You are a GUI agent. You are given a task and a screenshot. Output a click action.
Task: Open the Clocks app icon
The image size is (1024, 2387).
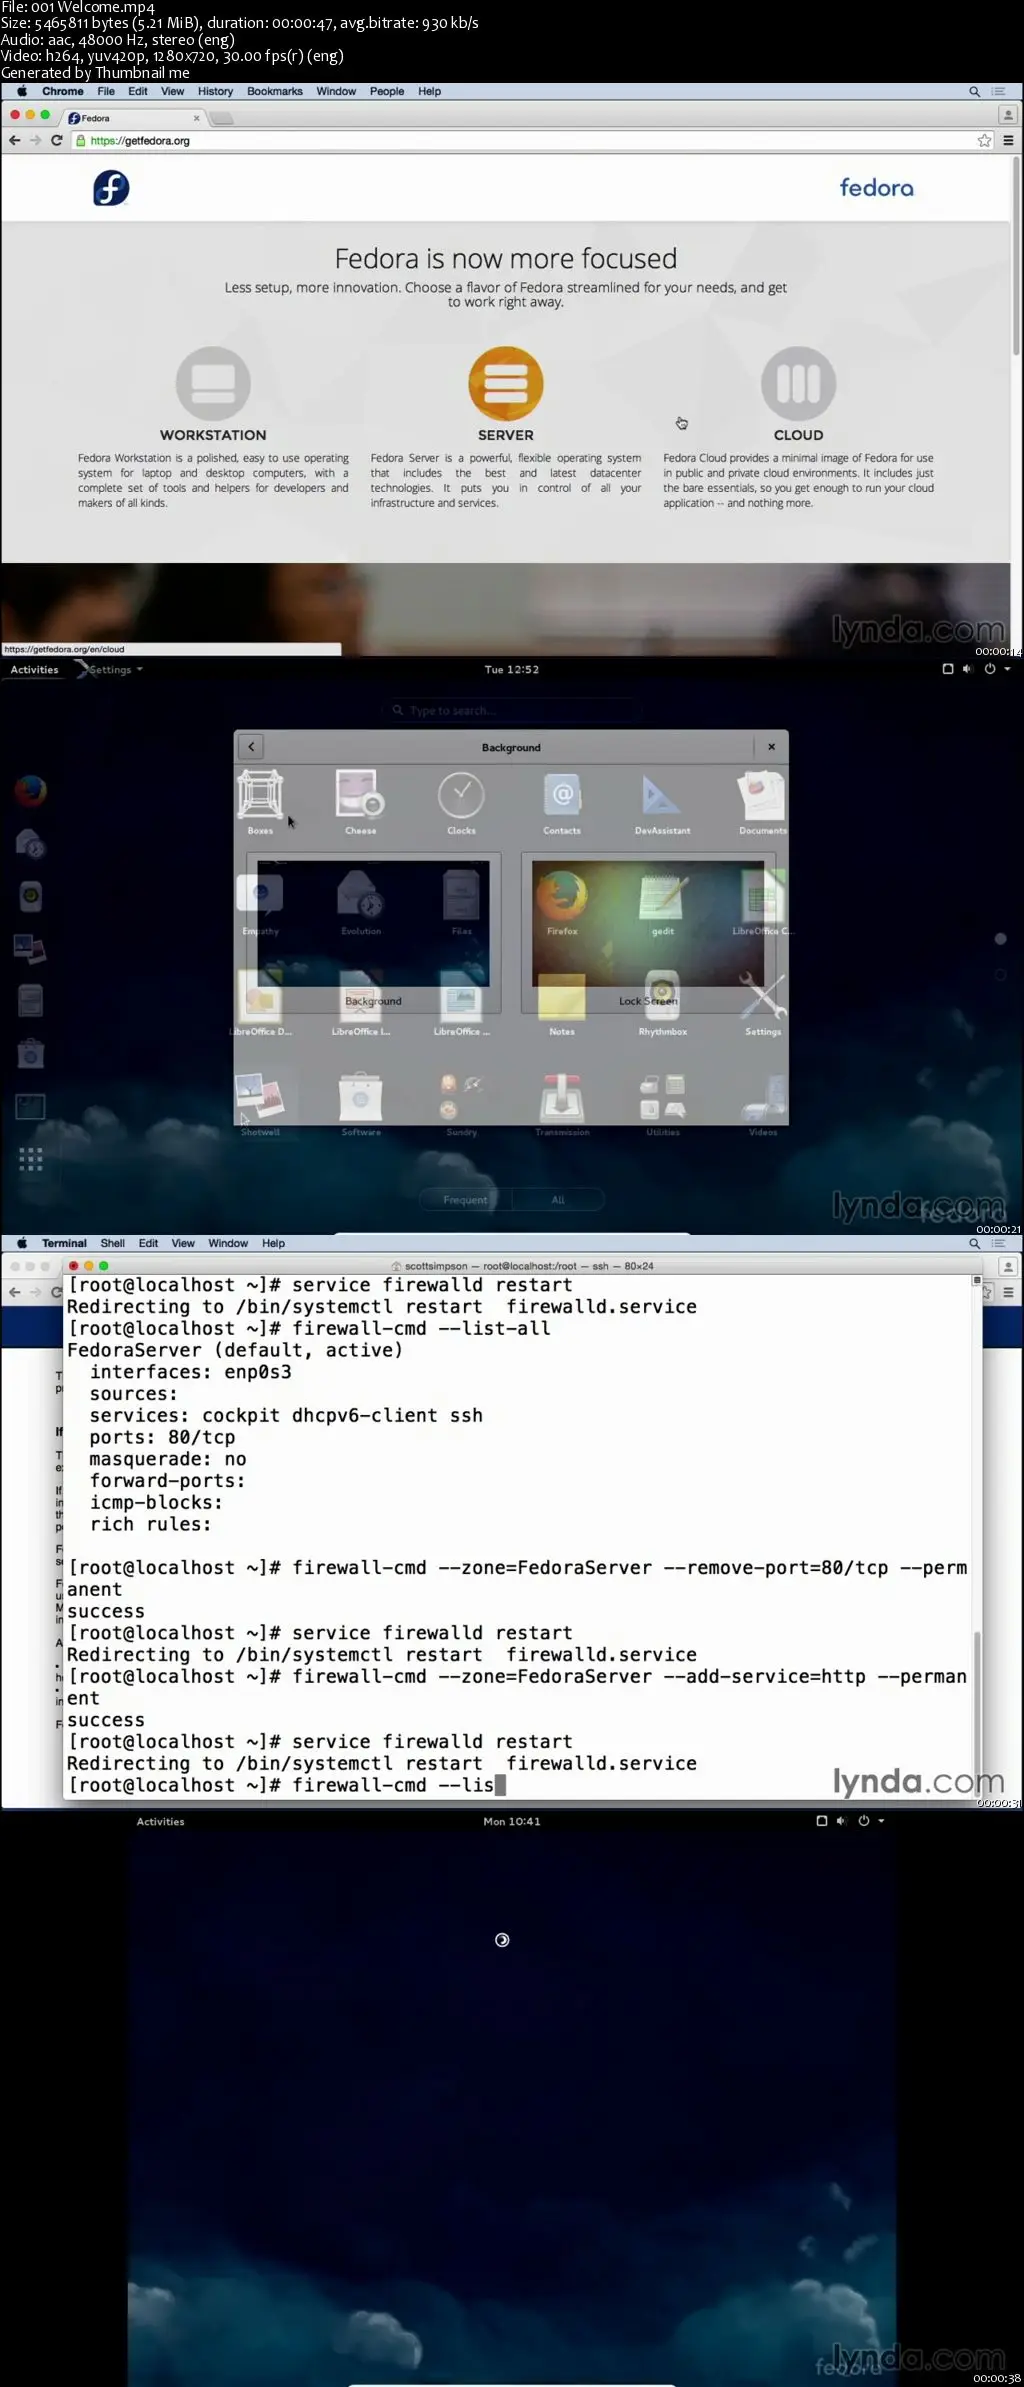coord(461,796)
